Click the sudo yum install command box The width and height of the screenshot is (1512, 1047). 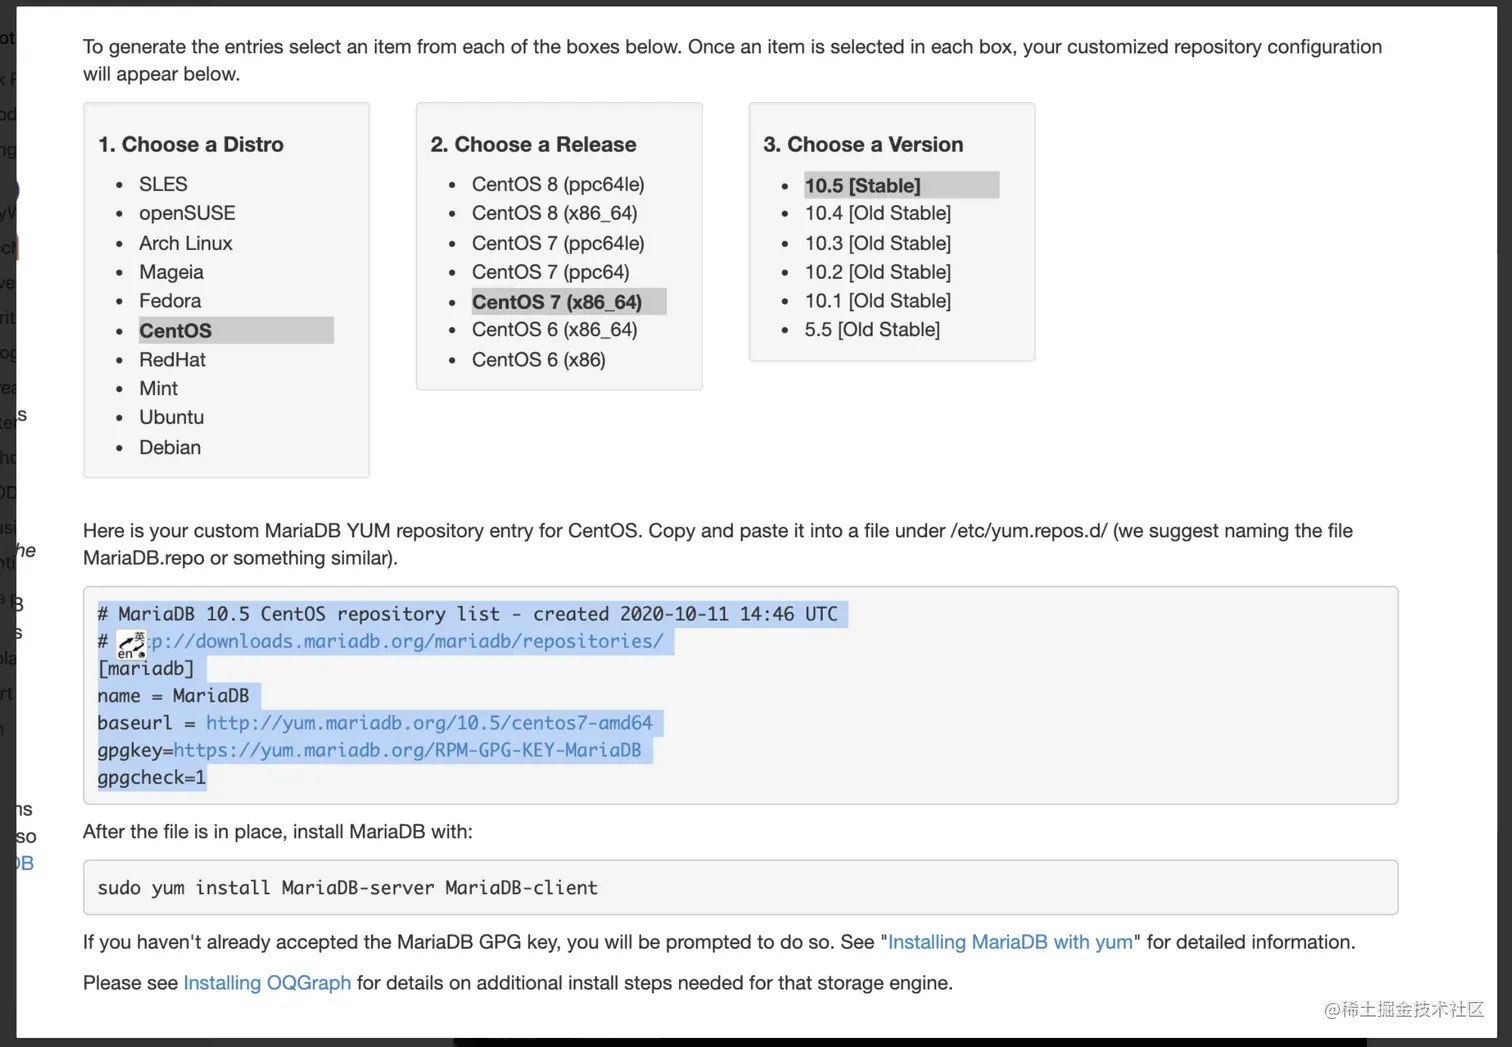740,888
